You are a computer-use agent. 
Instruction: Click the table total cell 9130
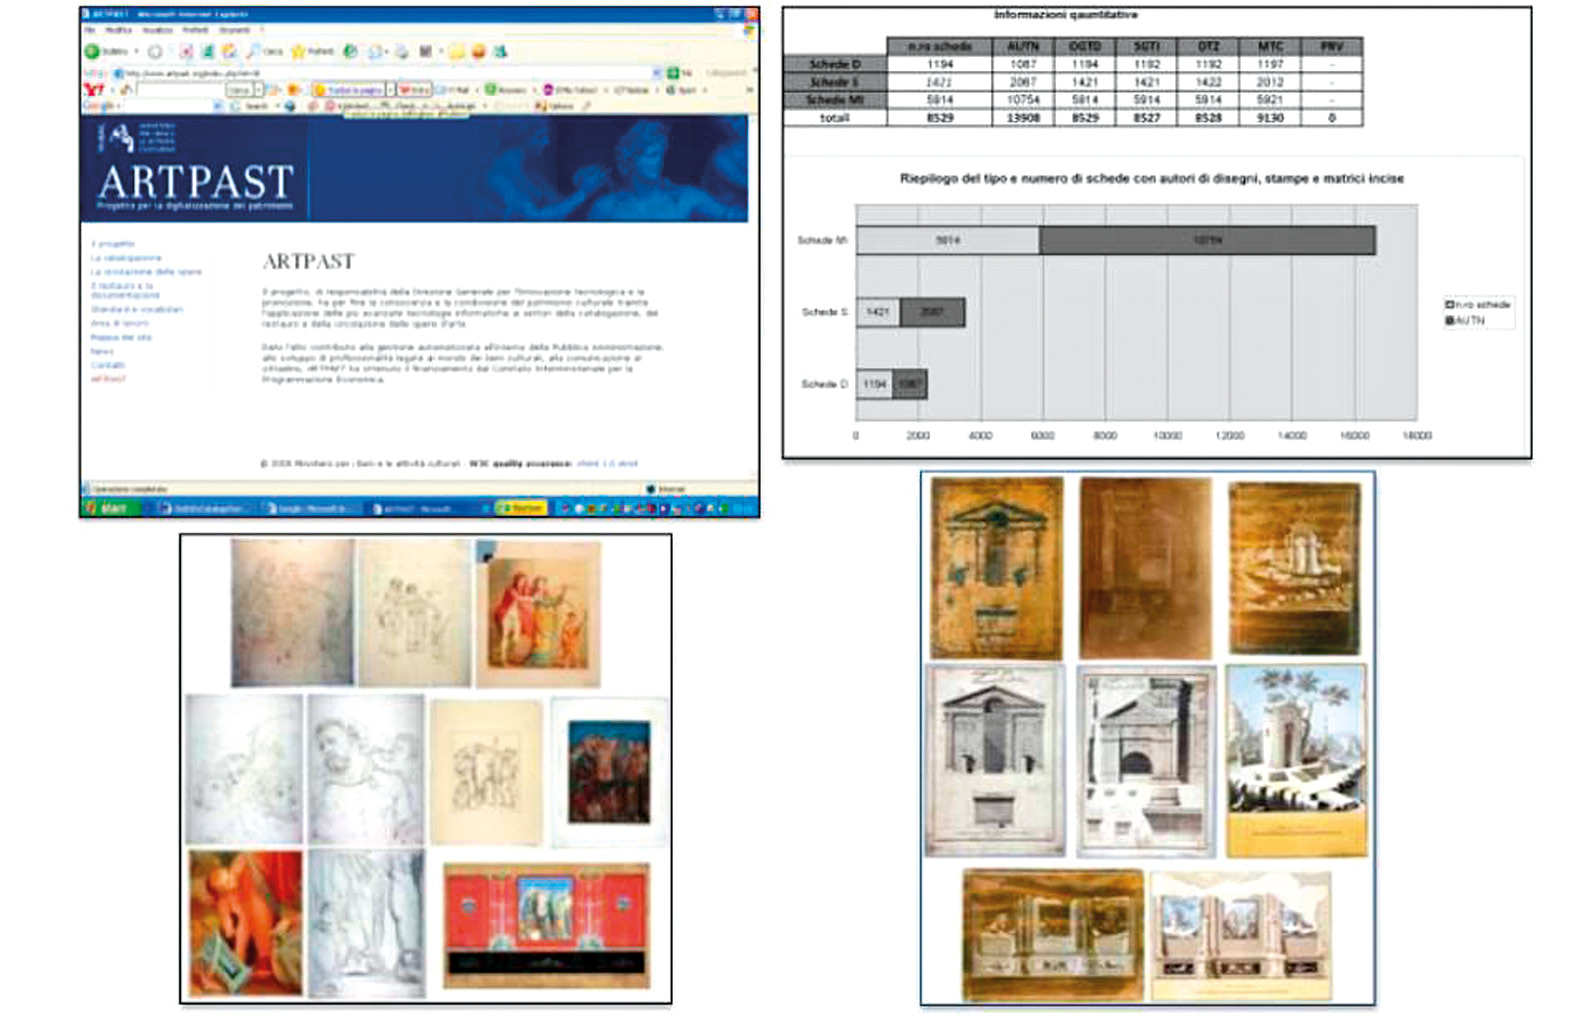pos(1270,118)
